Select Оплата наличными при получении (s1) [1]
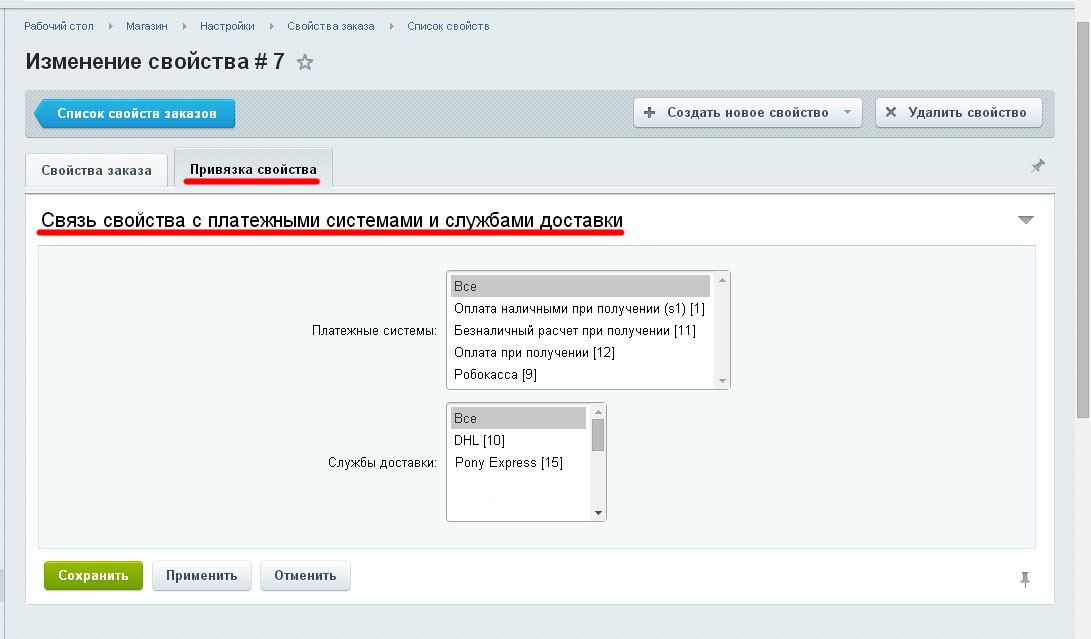 pyautogui.click(x=580, y=308)
